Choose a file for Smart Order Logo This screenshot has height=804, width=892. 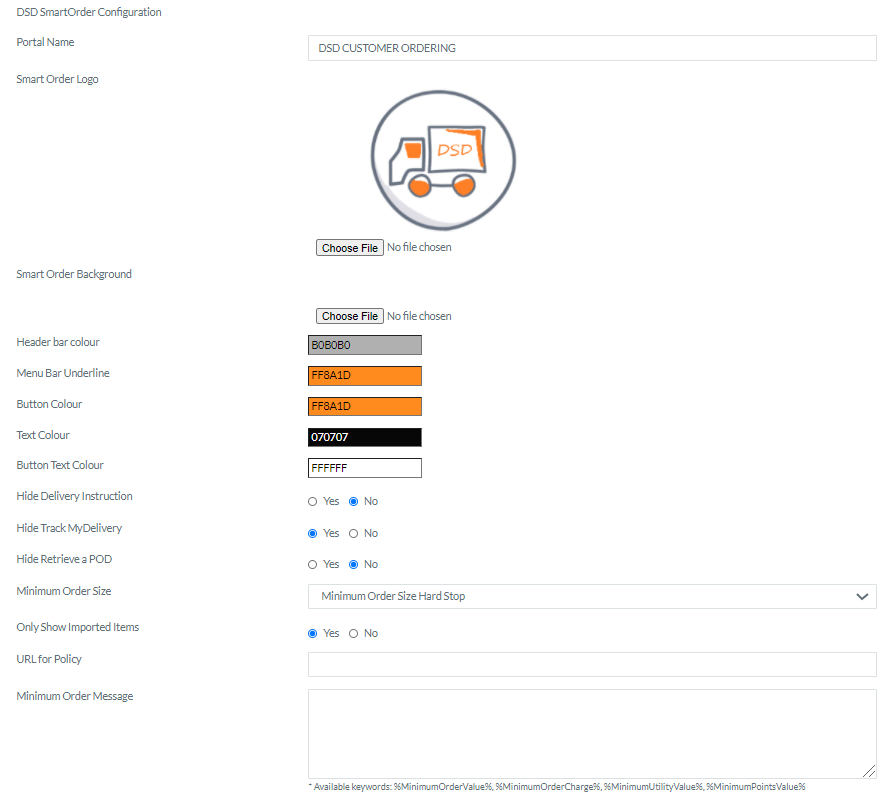(x=350, y=248)
